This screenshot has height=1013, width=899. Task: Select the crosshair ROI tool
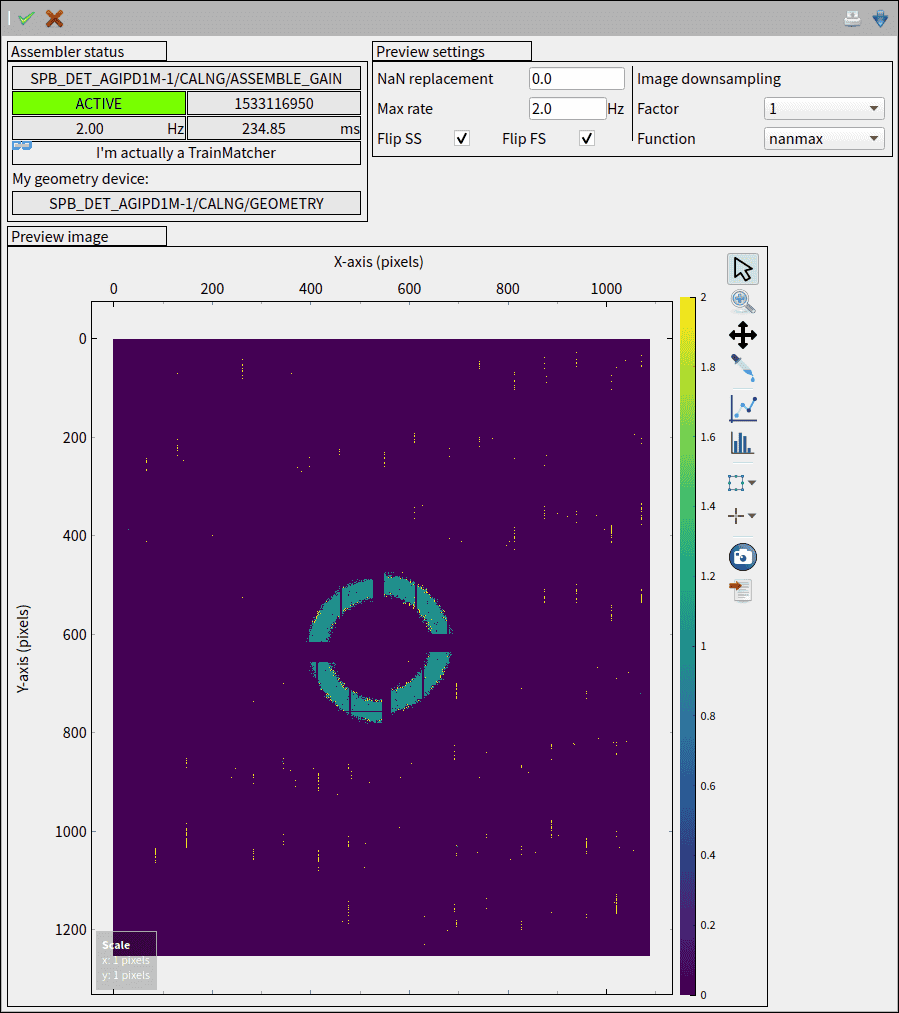pos(736,516)
